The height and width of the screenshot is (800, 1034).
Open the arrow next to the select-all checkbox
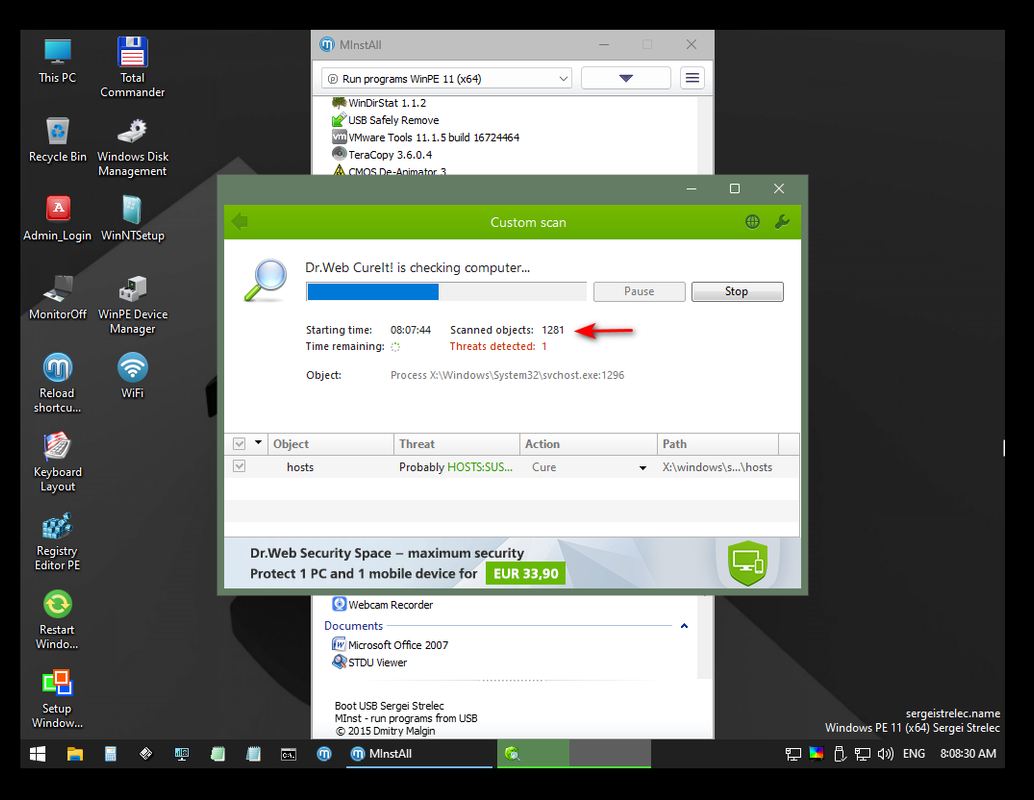point(258,443)
